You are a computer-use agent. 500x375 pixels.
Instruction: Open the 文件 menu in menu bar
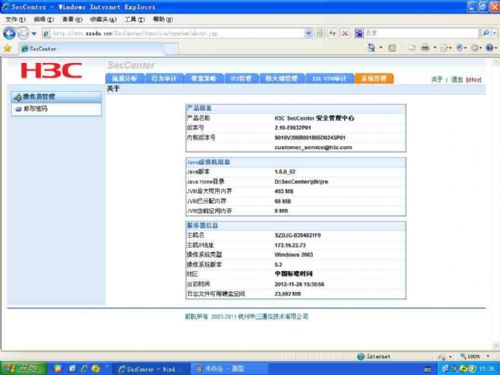click(x=15, y=19)
